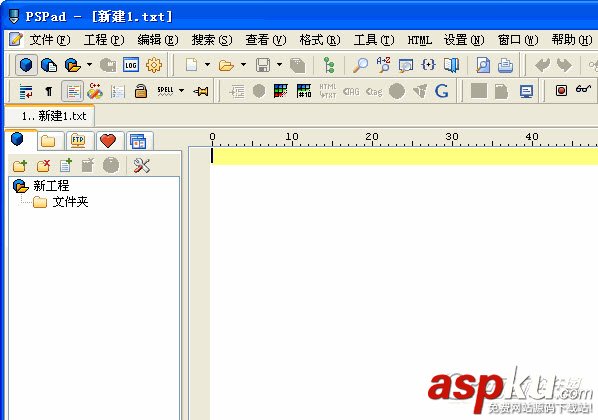Click the color grid #10 icon
This screenshot has width=598, height=420.
304,91
